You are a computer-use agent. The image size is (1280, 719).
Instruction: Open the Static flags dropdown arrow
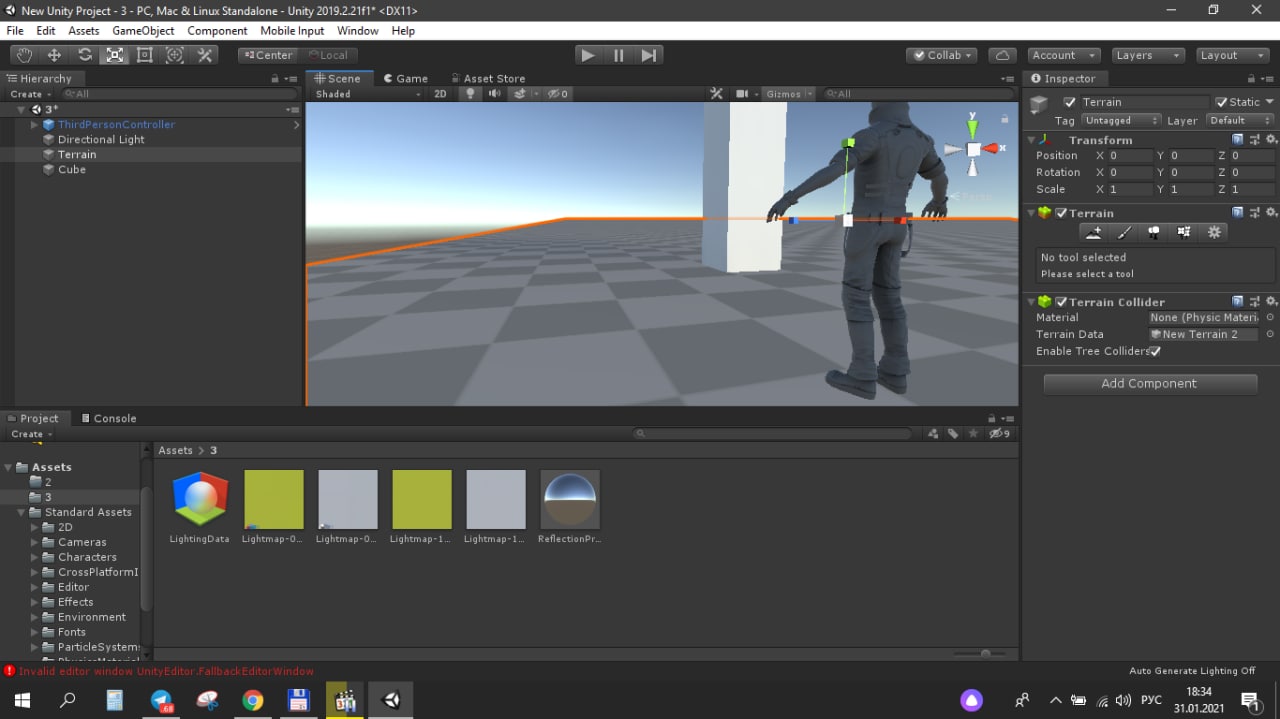(1270, 102)
